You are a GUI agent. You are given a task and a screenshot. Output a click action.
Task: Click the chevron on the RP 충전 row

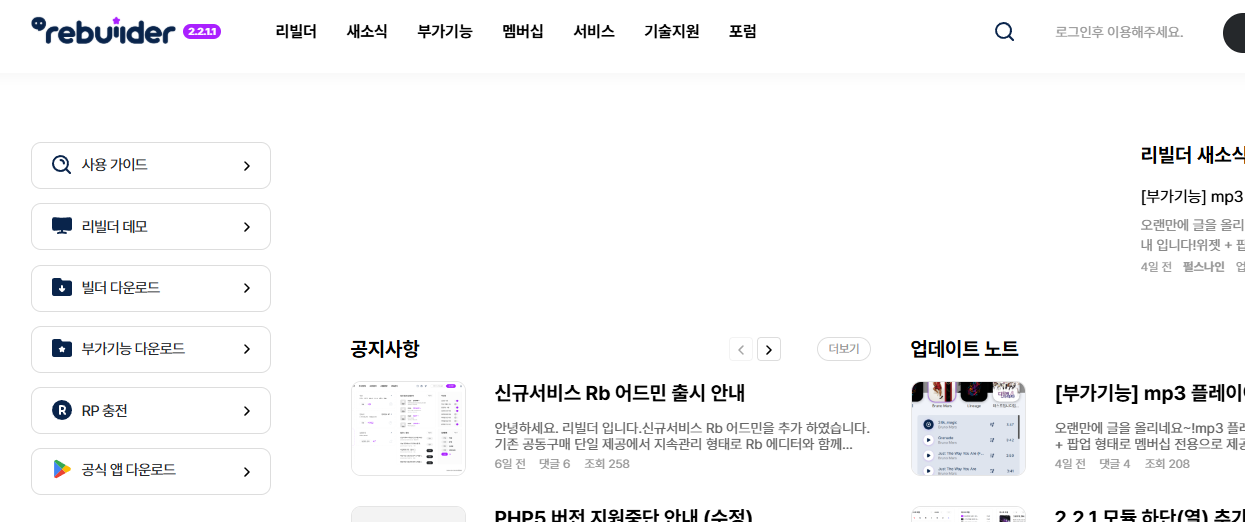tap(247, 411)
